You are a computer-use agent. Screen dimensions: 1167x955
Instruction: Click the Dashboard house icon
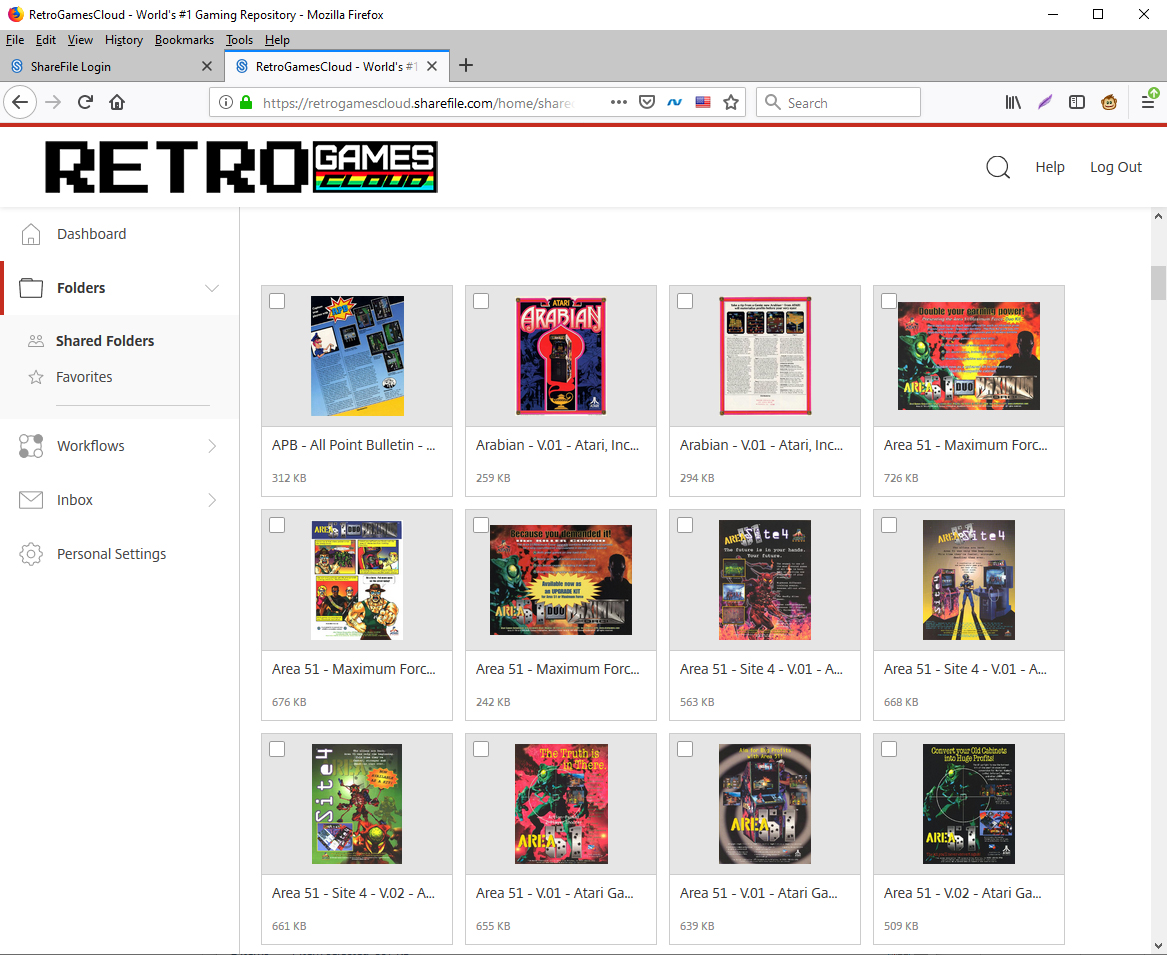pyautogui.click(x=31, y=234)
